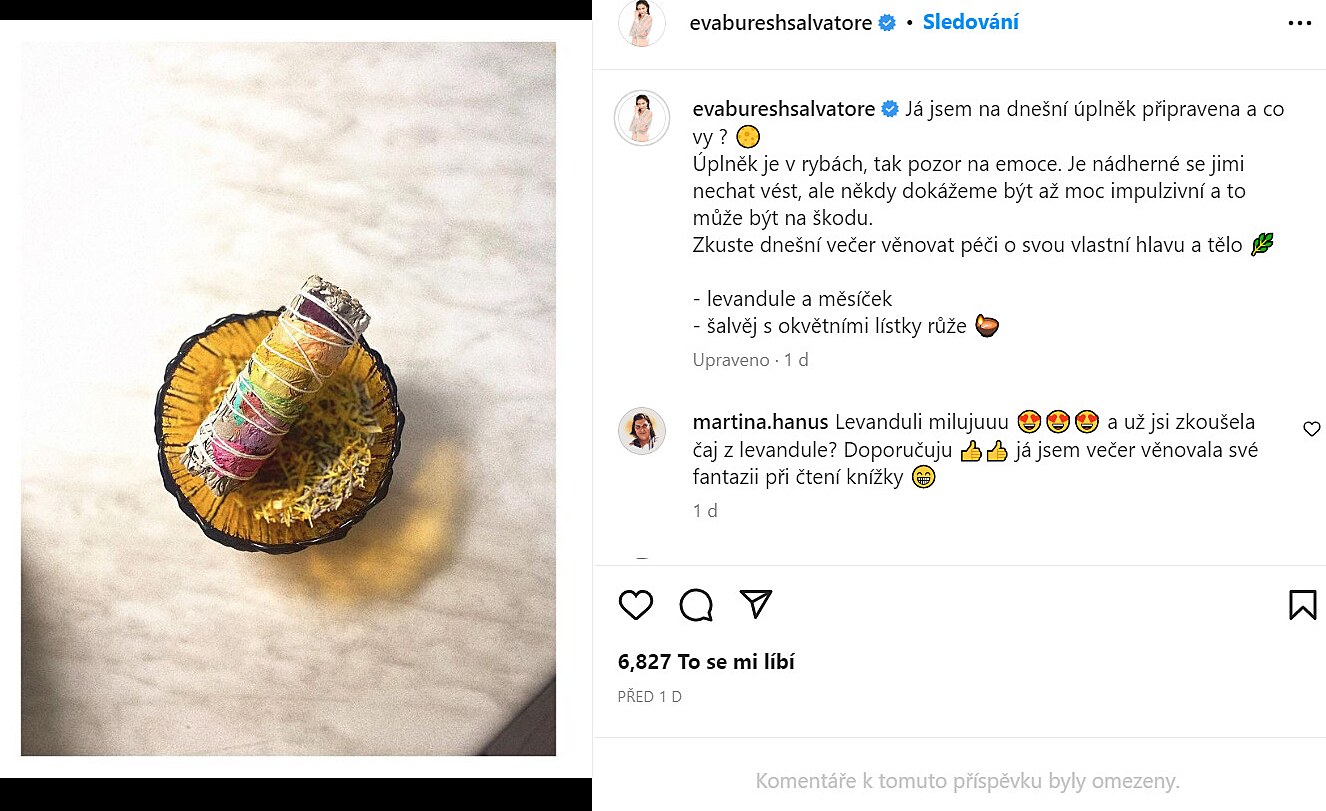
Task: Open martina.hanus profile picture
Action: coord(641,431)
